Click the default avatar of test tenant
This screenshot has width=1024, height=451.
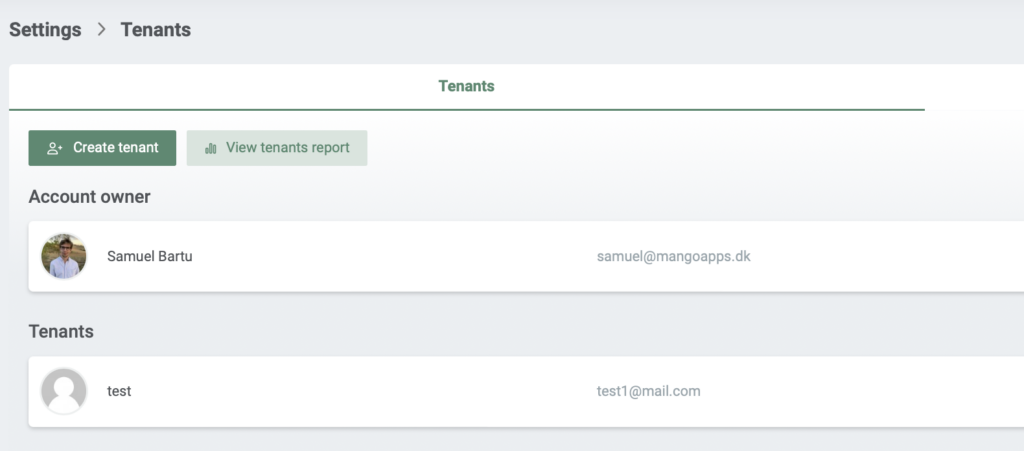tap(64, 391)
